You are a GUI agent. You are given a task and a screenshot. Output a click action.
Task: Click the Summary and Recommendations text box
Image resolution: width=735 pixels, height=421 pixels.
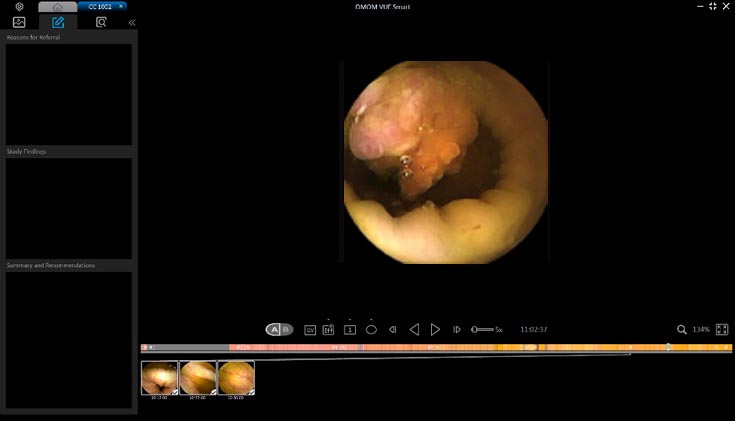(68, 338)
